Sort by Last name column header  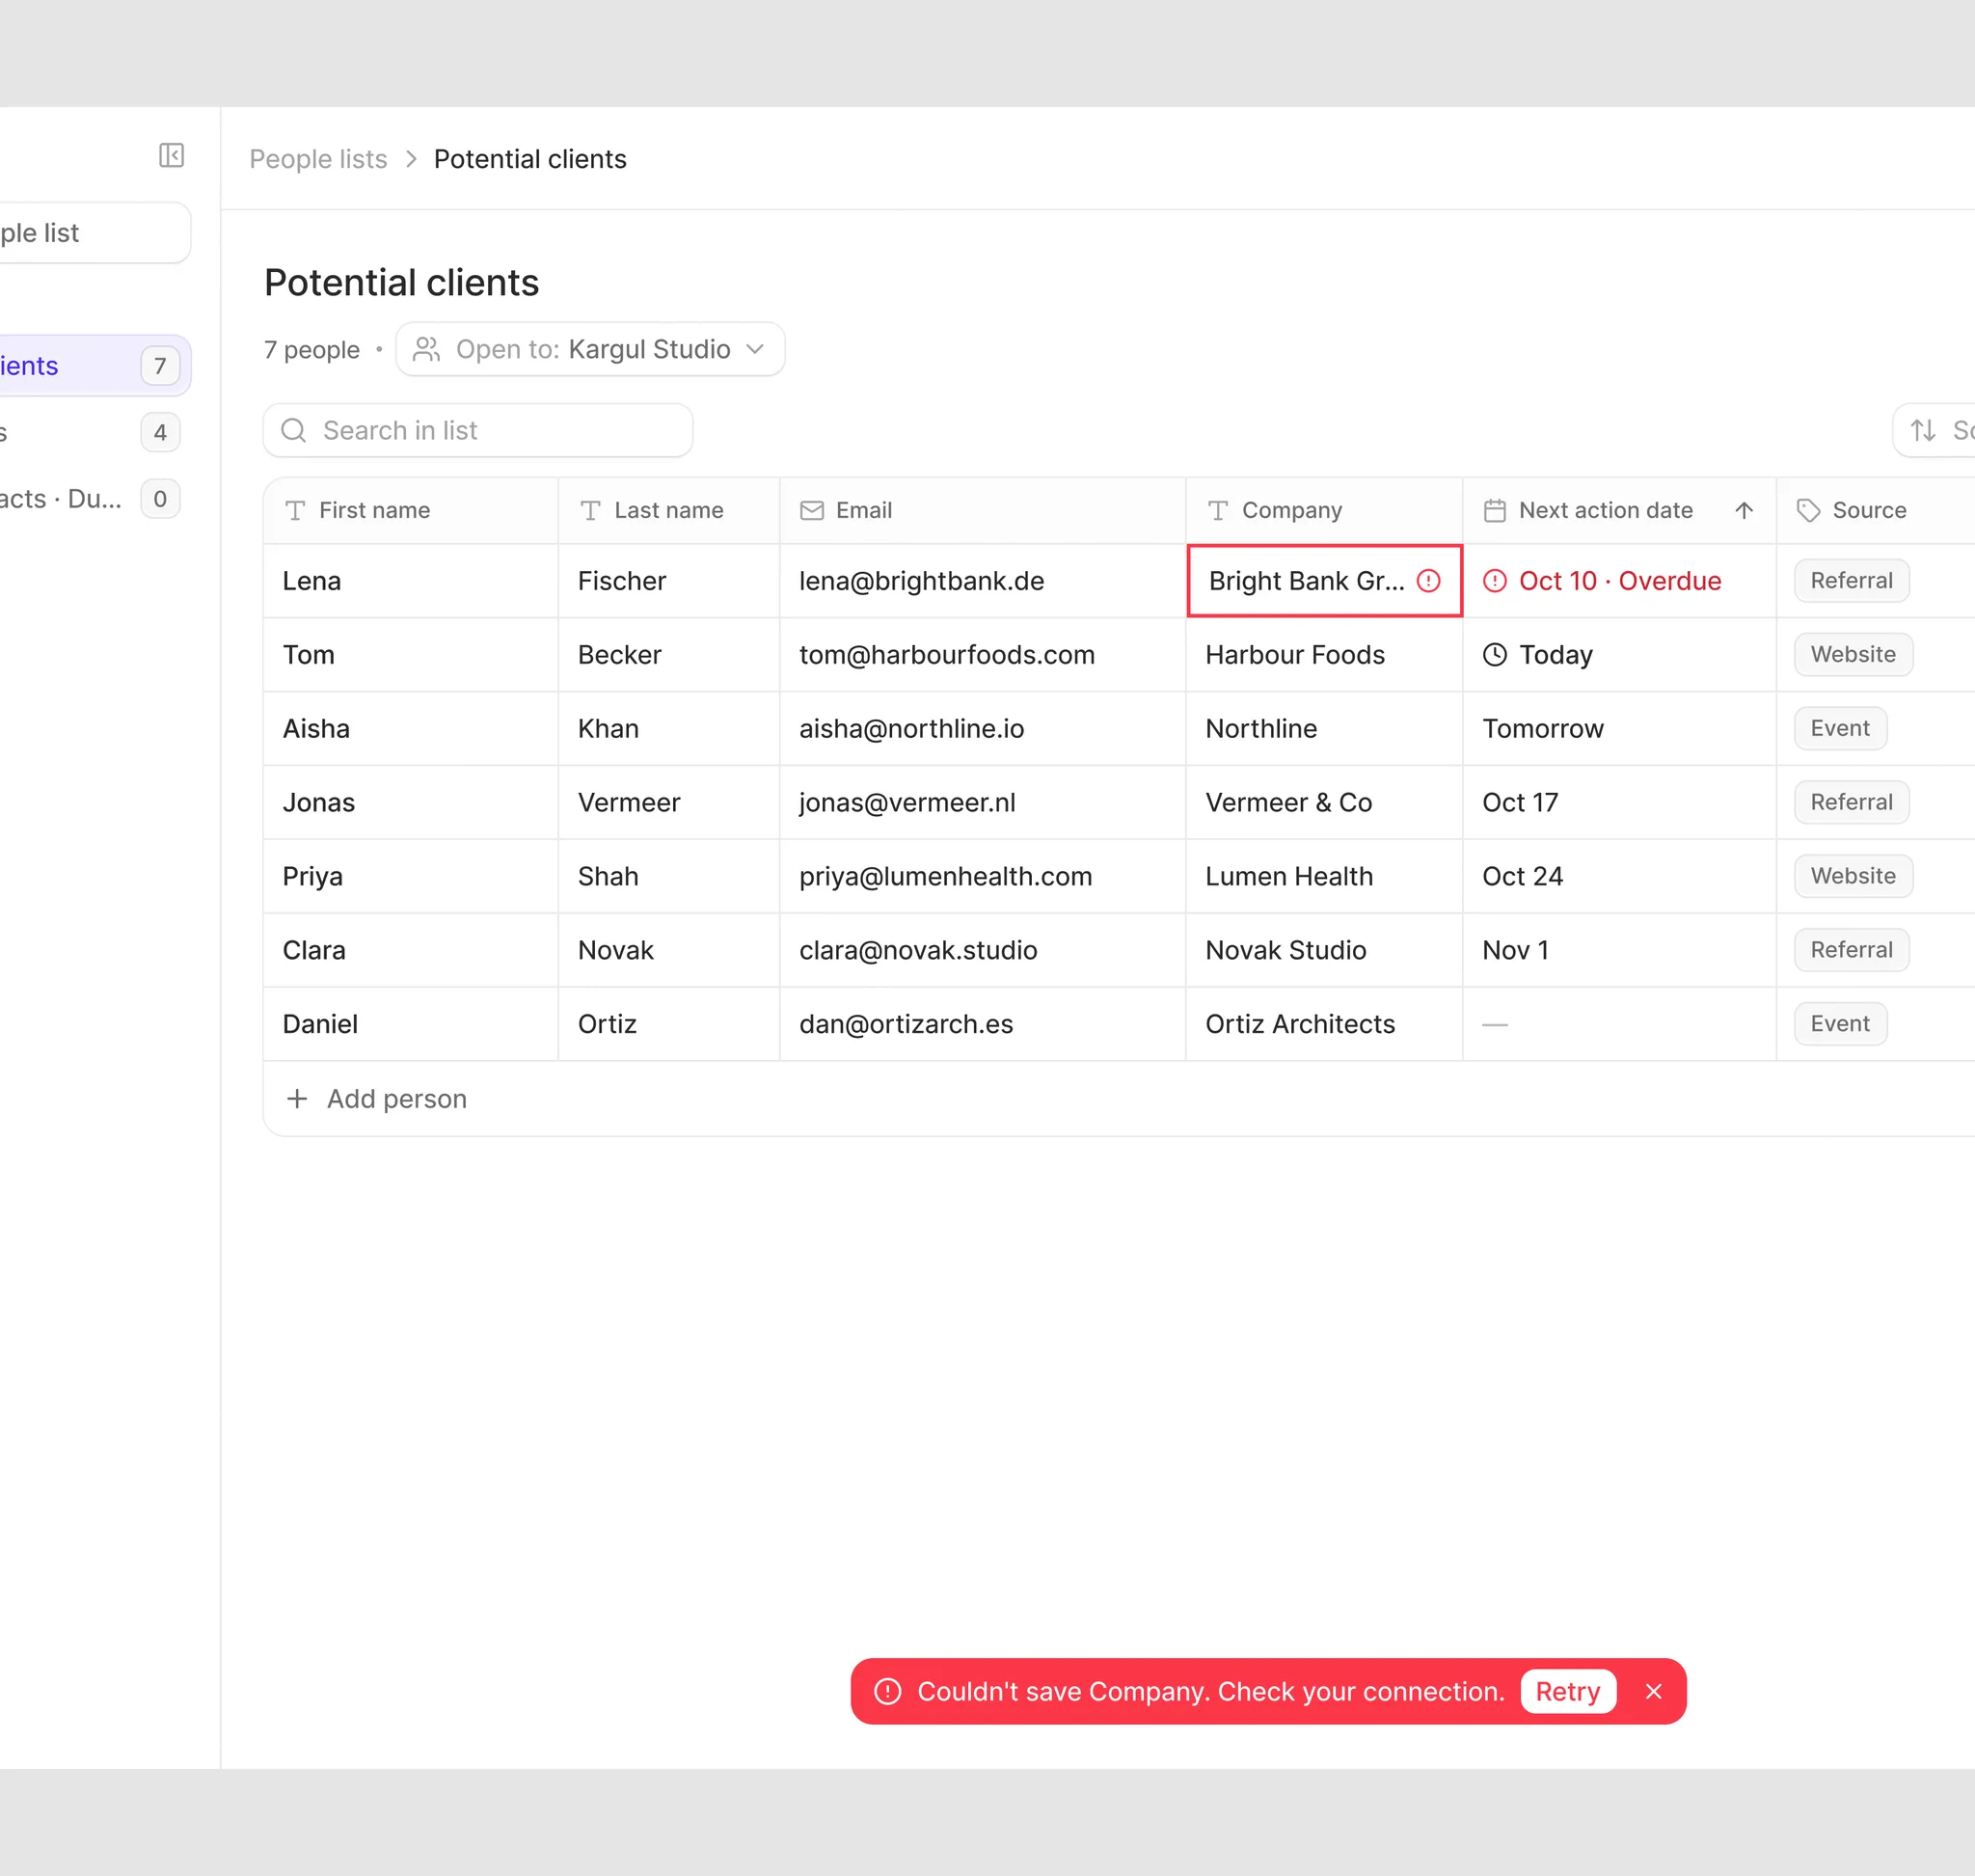pyautogui.click(x=668, y=510)
